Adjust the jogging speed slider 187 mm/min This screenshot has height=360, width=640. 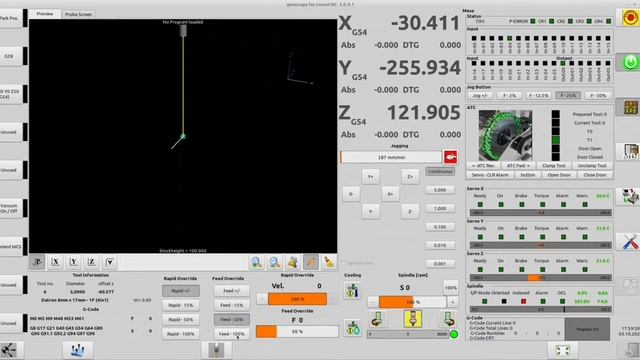point(391,157)
